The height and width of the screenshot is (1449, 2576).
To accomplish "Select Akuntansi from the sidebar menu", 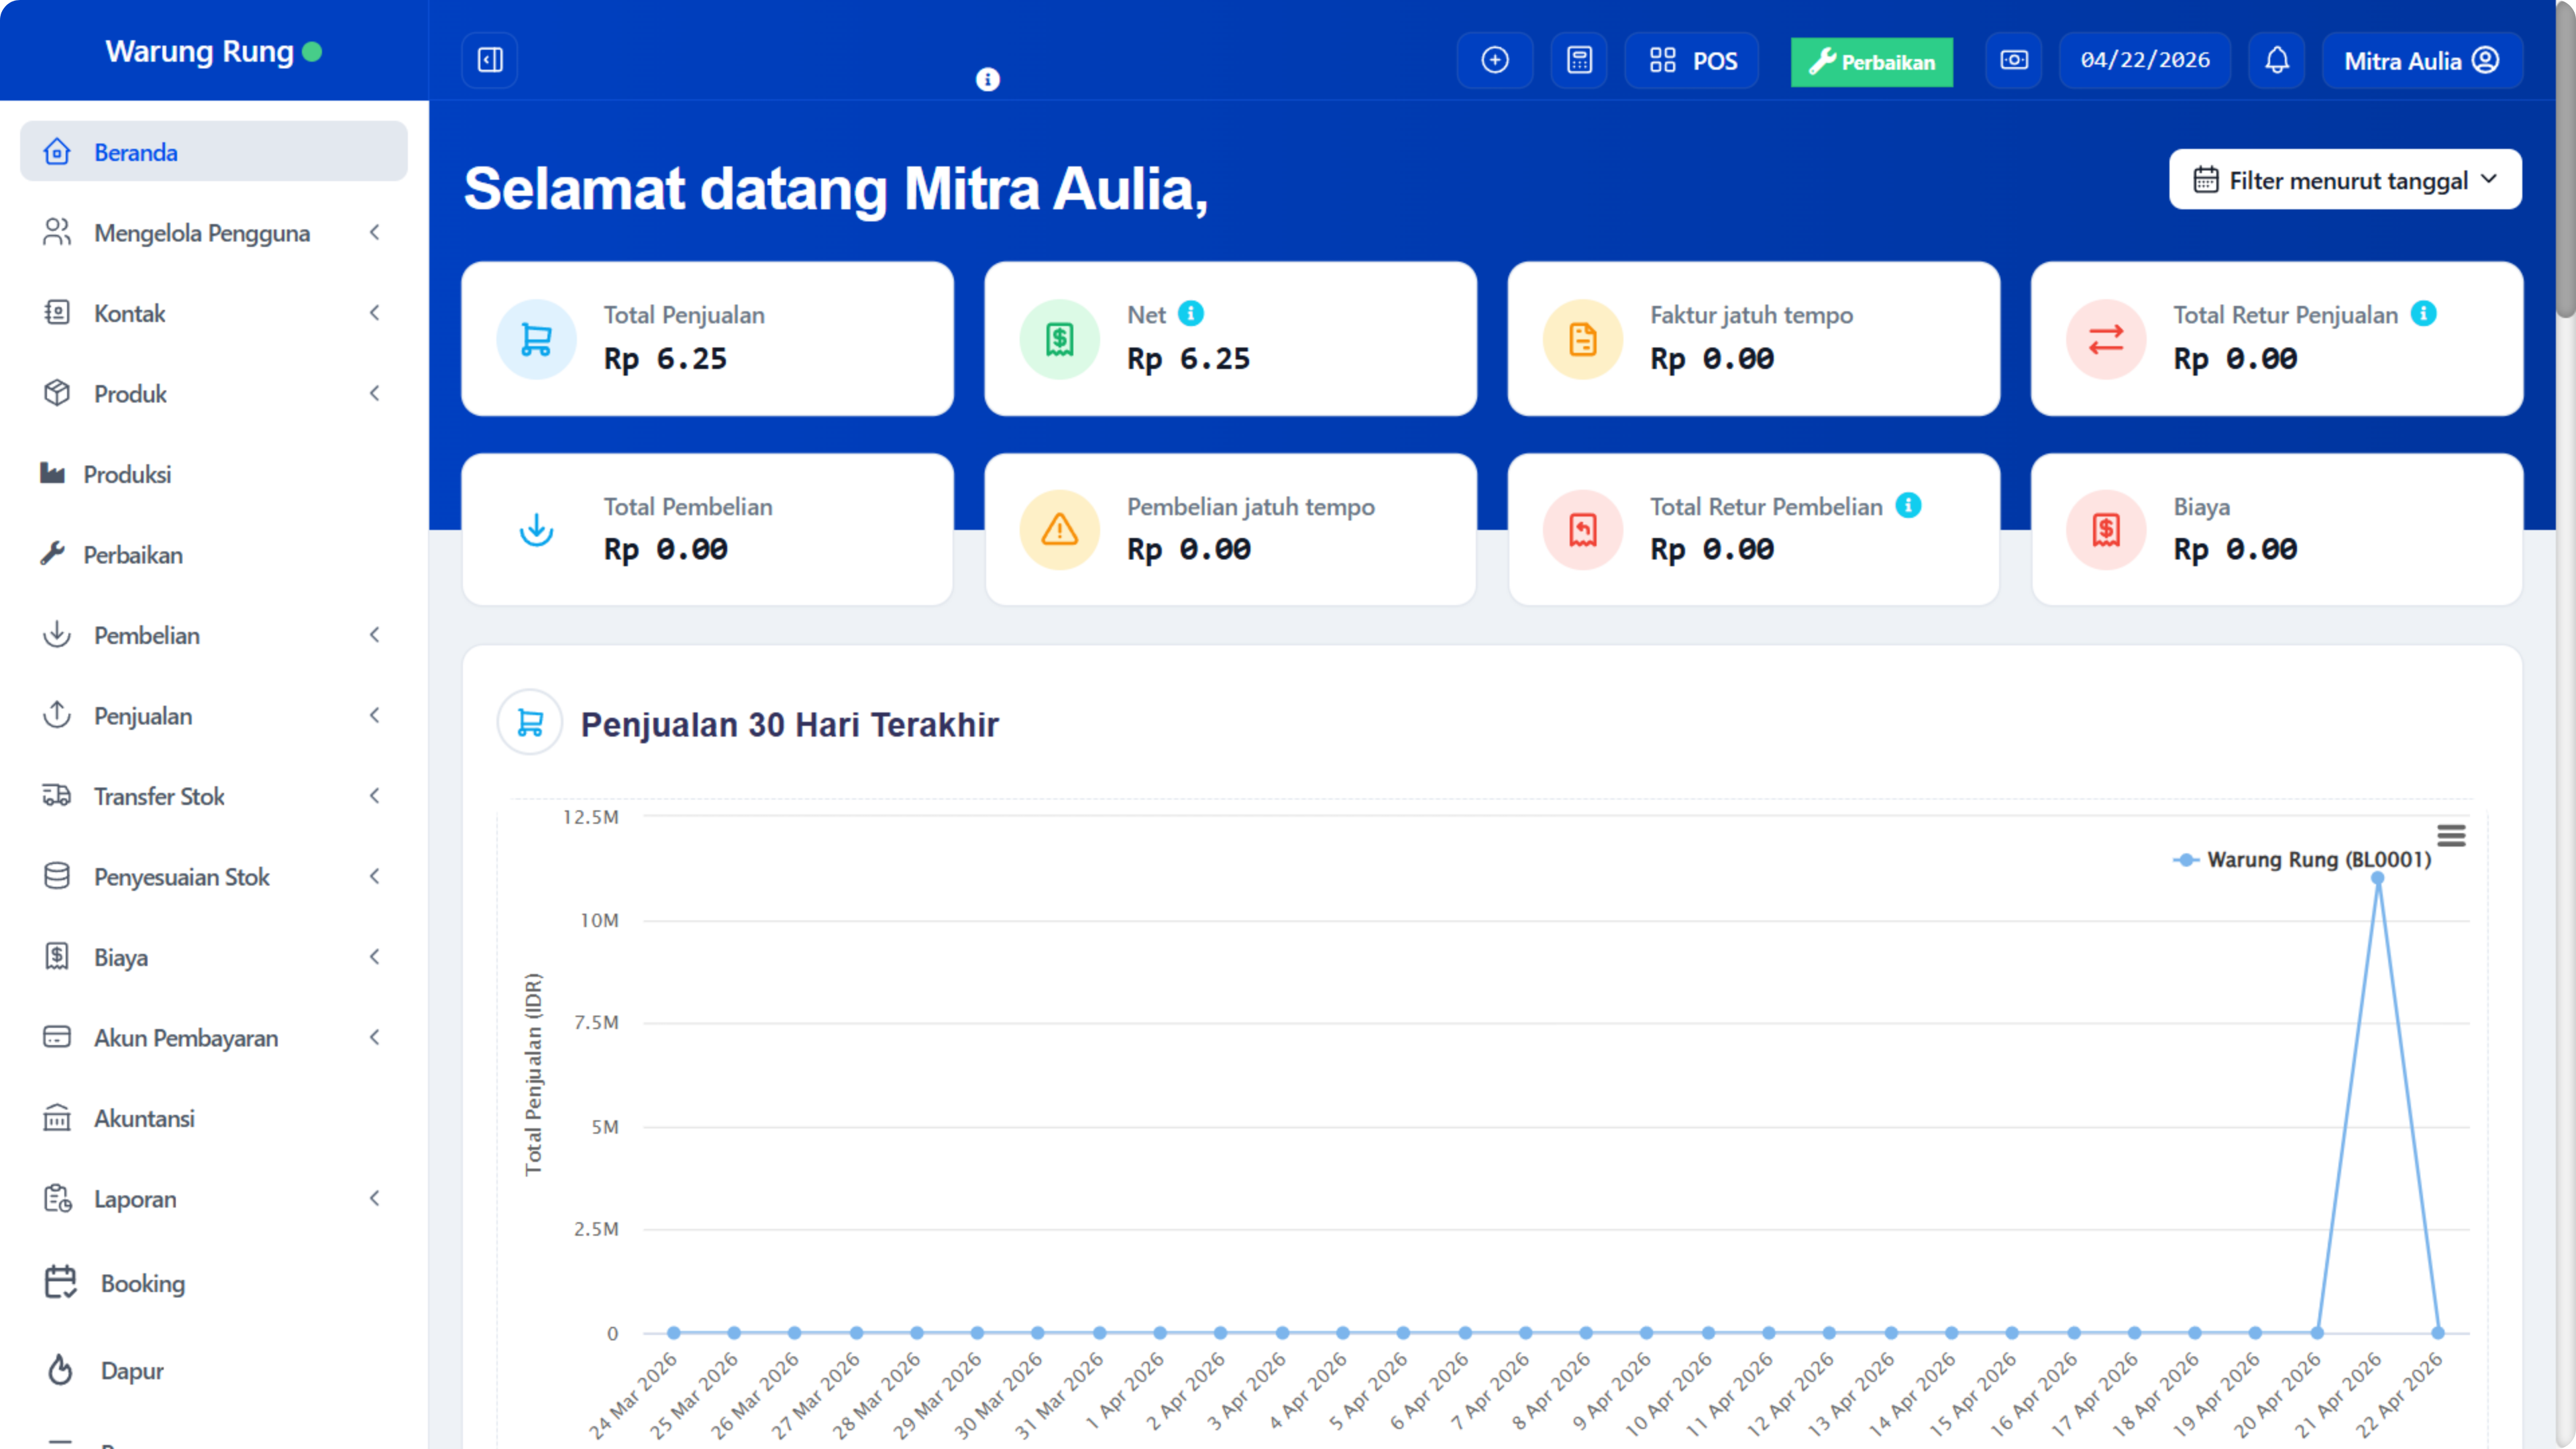I will (x=144, y=1118).
